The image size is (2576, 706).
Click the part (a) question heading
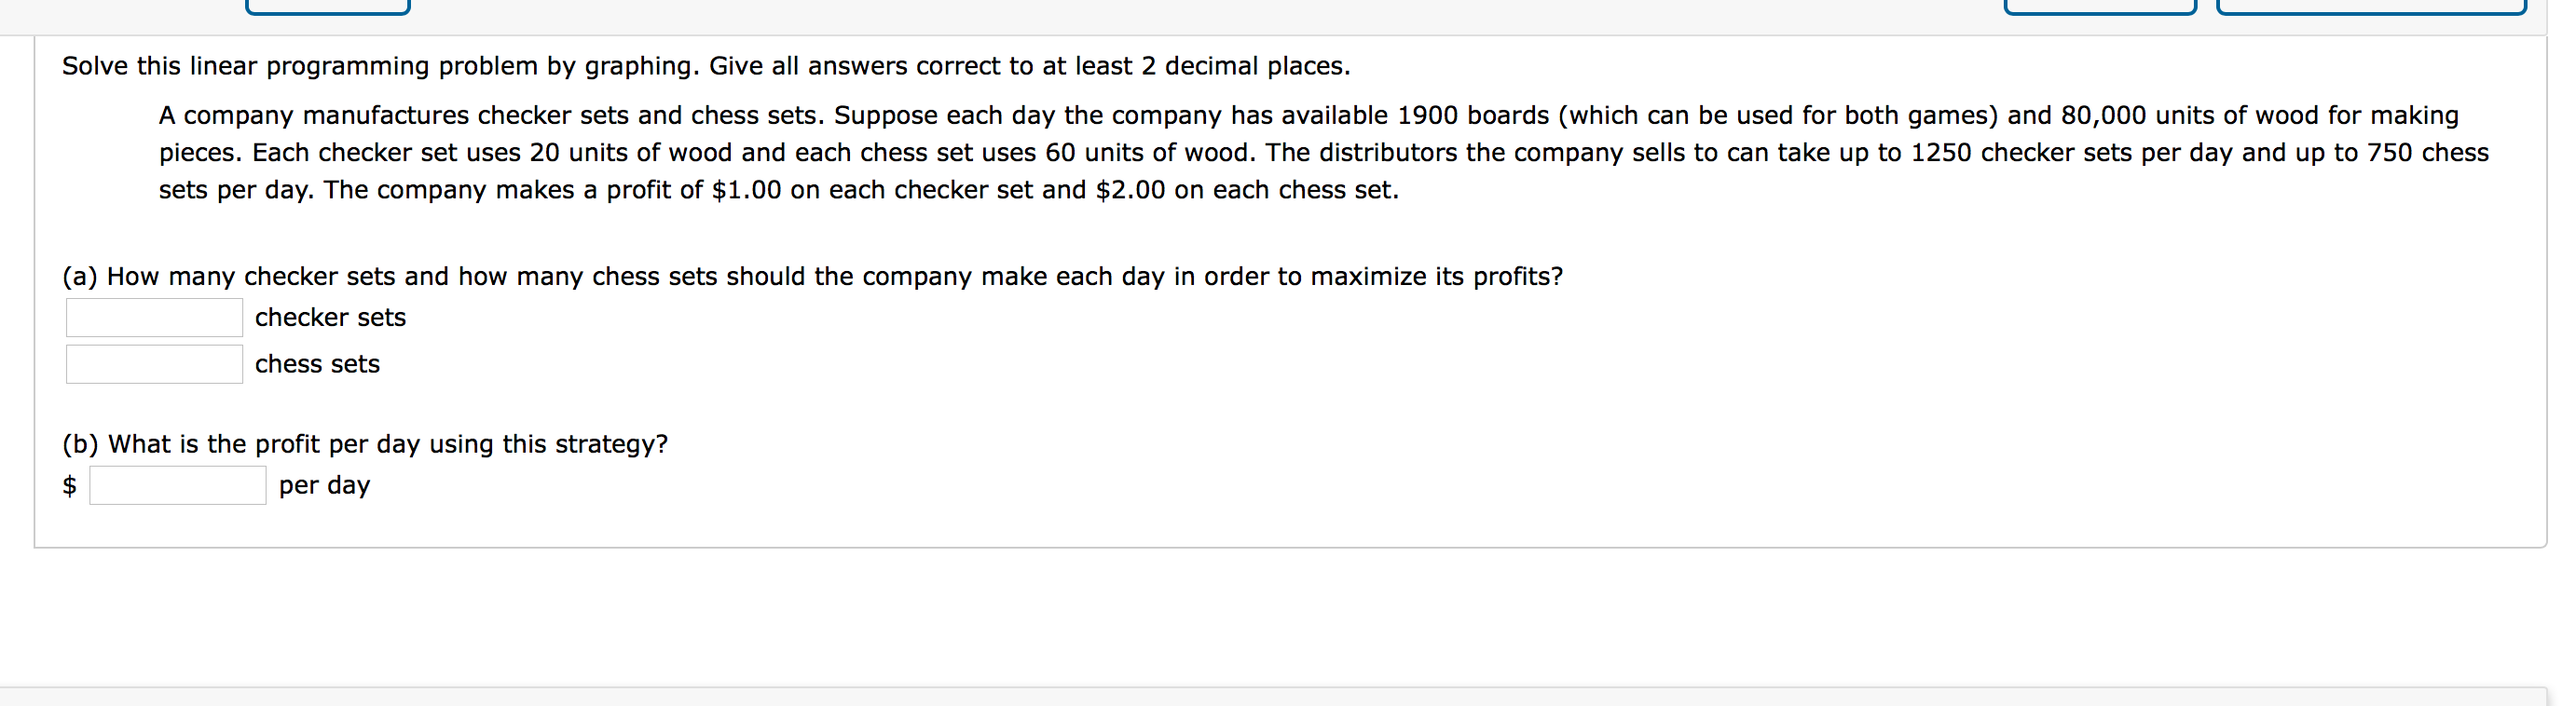813,277
